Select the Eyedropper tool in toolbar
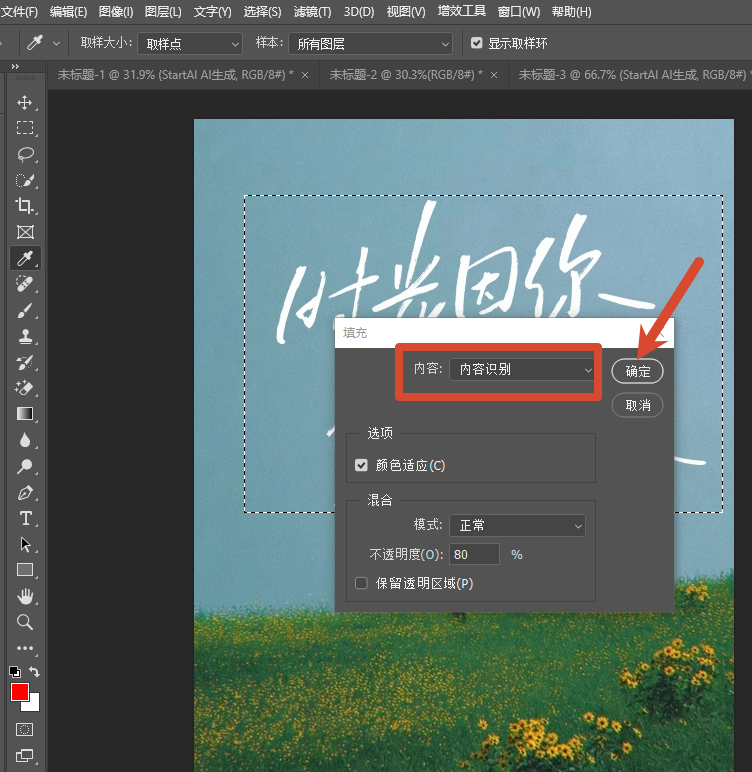The width and height of the screenshot is (752, 772). click(25, 258)
